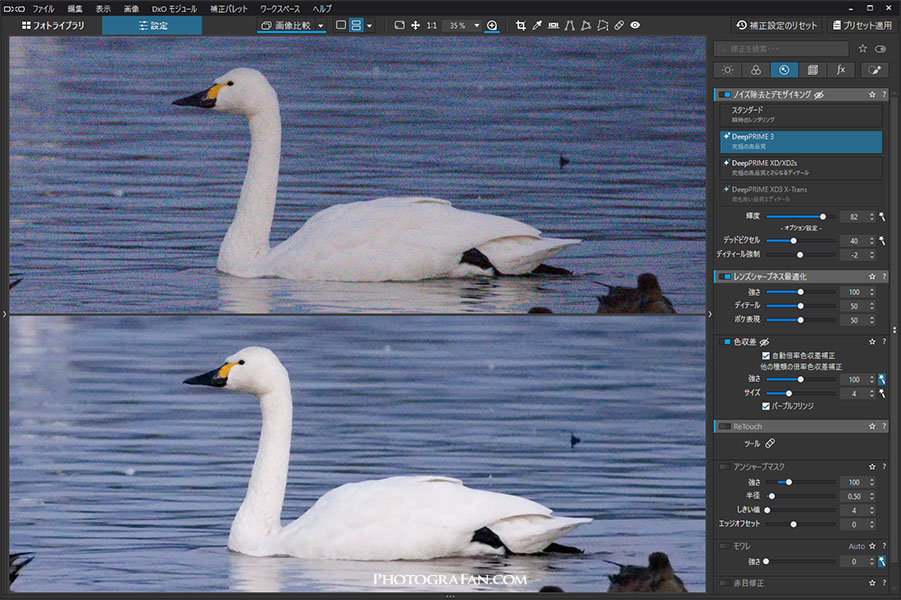Click favorites star next to search field
The height and width of the screenshot is (600, 901).
863,49
